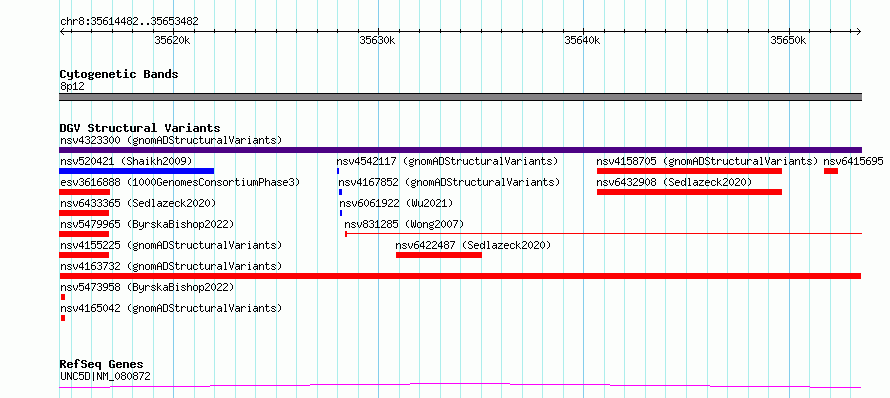Viewport: 890px width, 398px height.
Task: Open nsv5473958 (ByrskaBishop2022) label
Action: pos(146,287)
